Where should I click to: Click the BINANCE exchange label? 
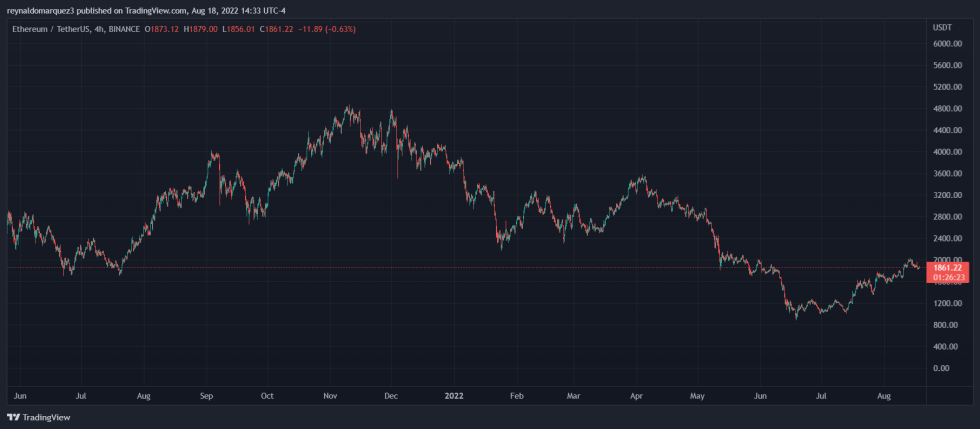124,29
